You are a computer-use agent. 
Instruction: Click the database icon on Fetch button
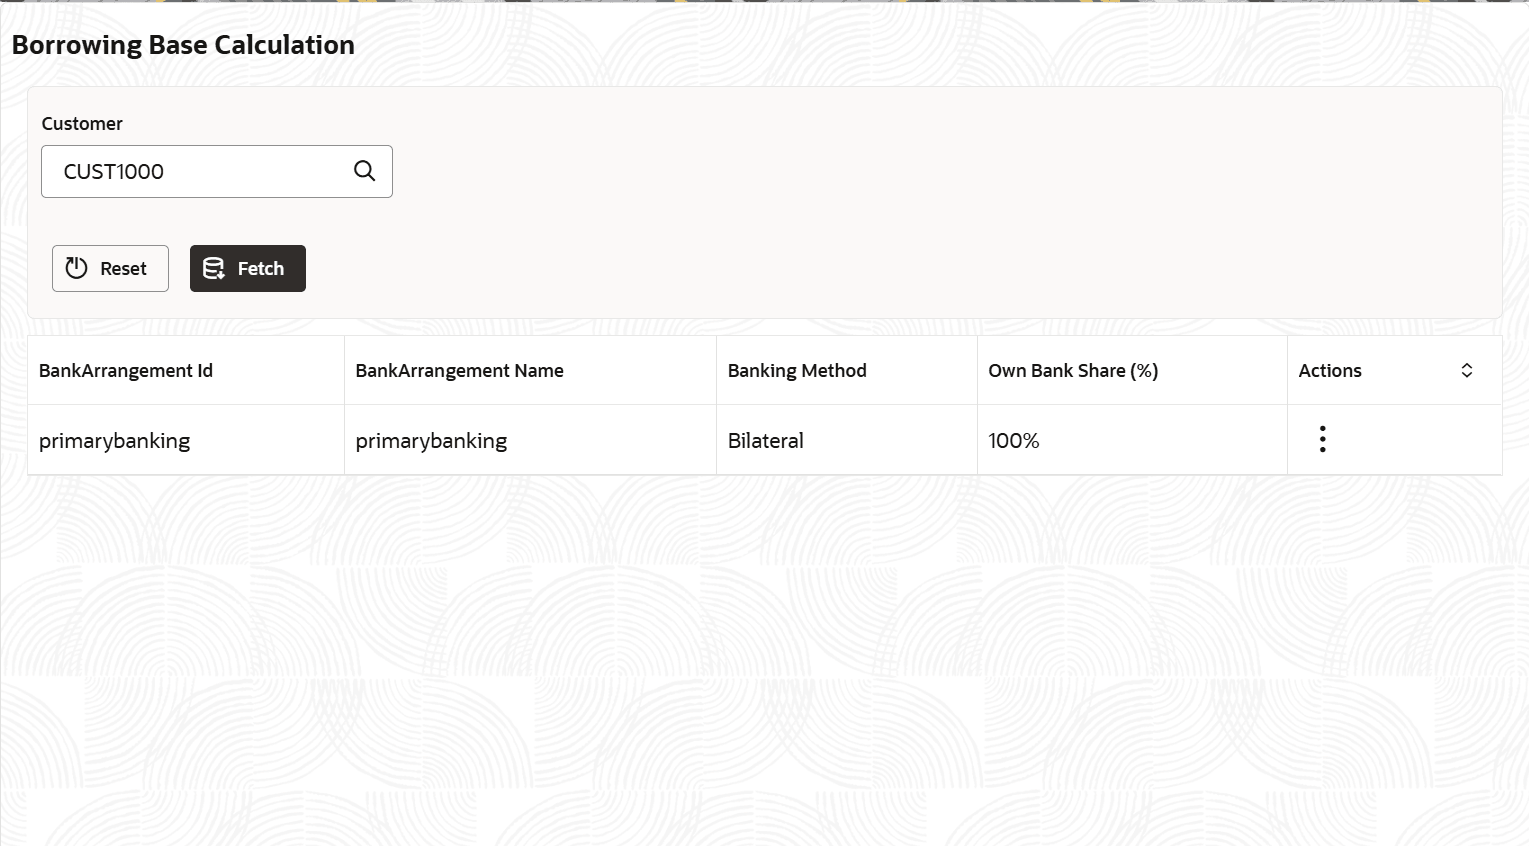coord(214,268)
